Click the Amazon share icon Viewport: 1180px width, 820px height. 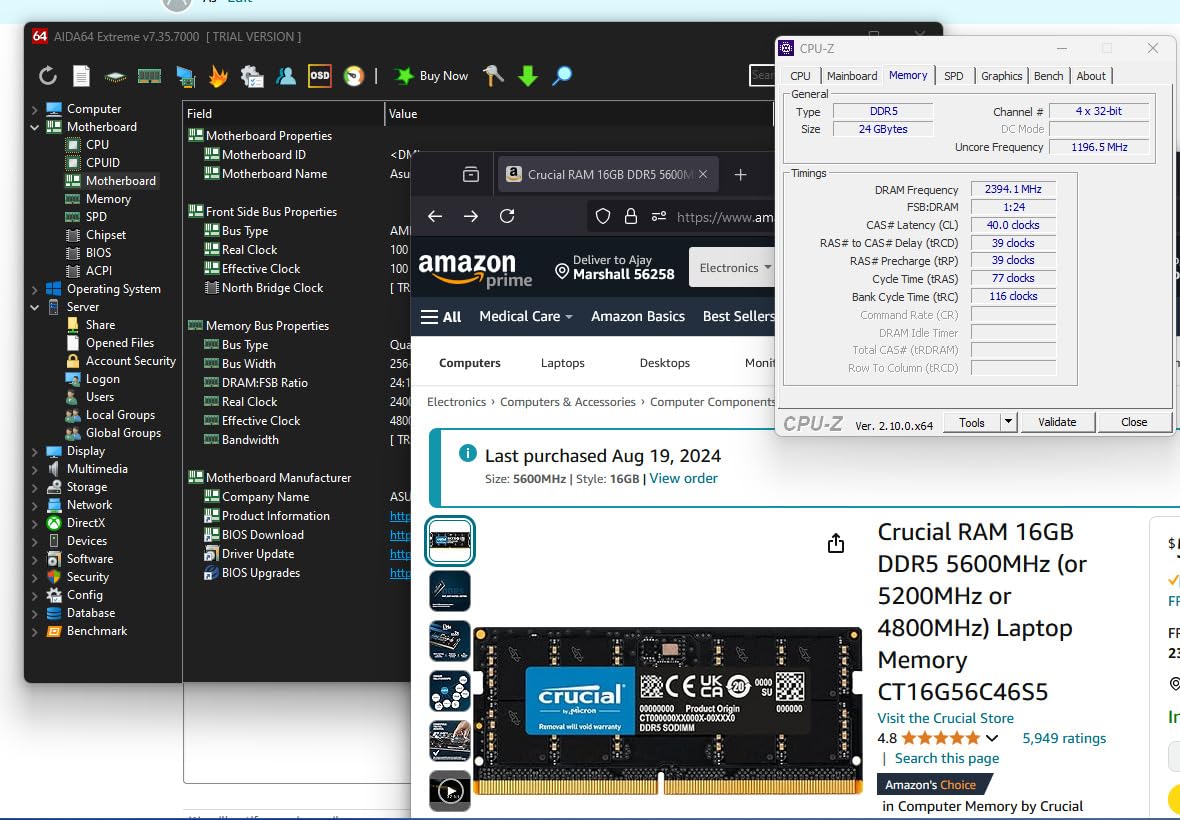[x=836, y=543]
